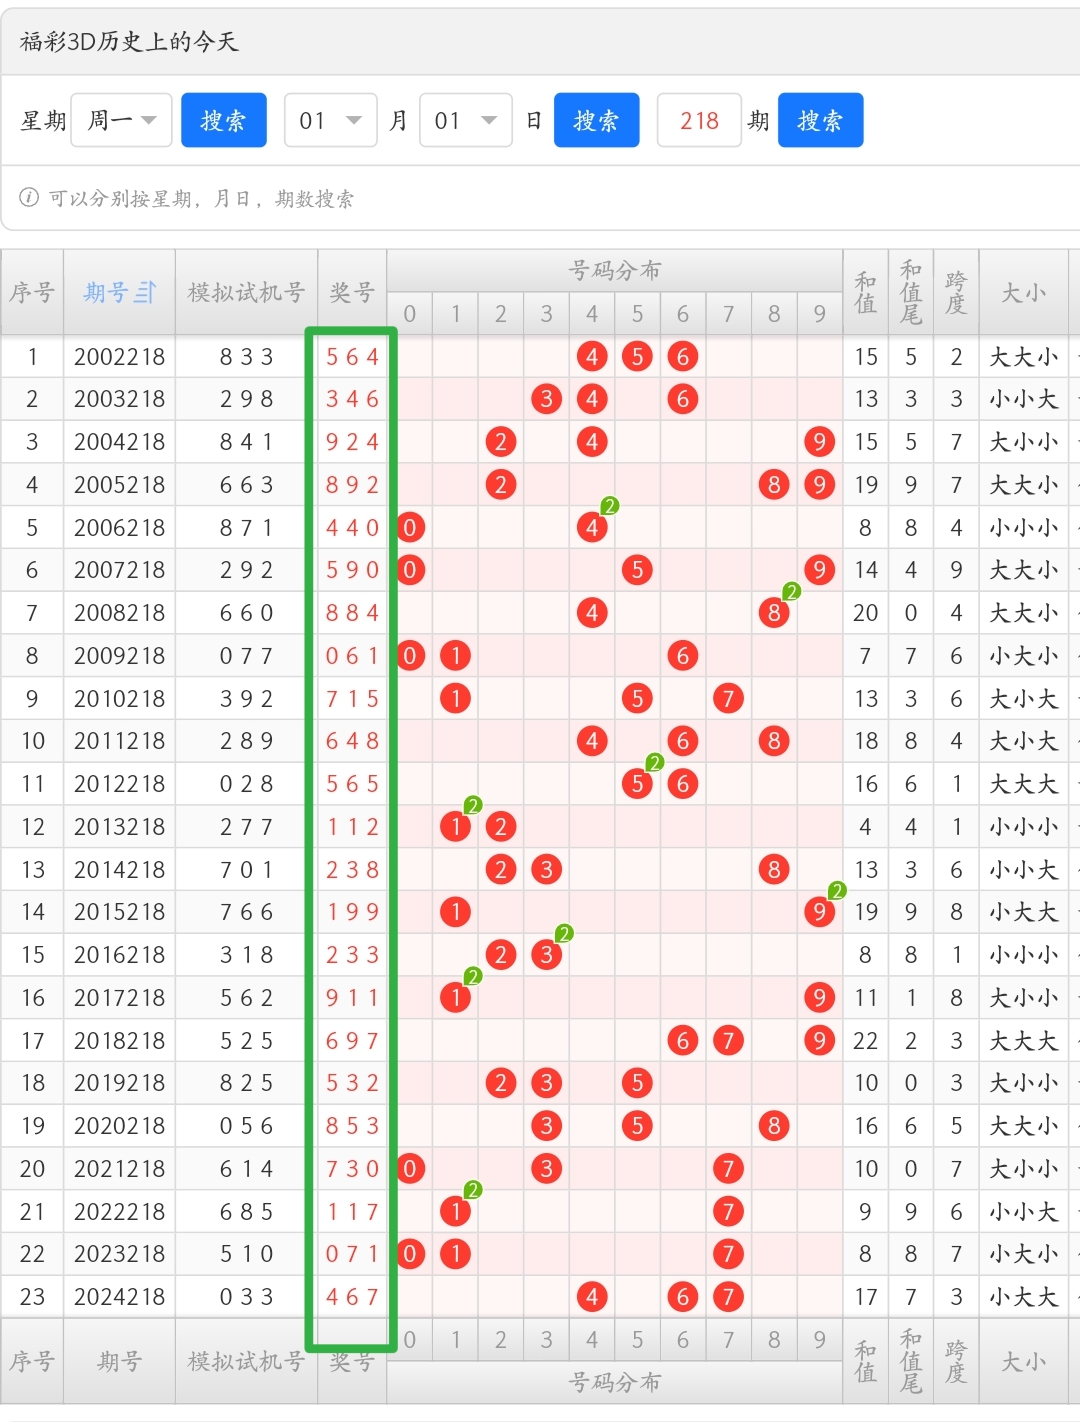The height and width of the screenshot is (1422, 1080).
Task: Click prize number 9 2 4
Action: [352, 442]
